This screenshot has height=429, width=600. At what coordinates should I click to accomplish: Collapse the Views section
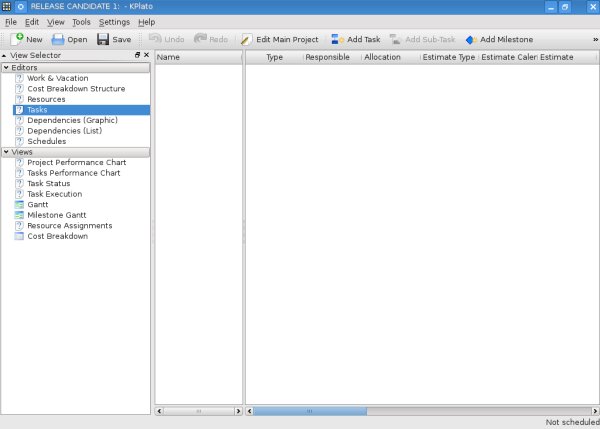click(x=6, y=152)
